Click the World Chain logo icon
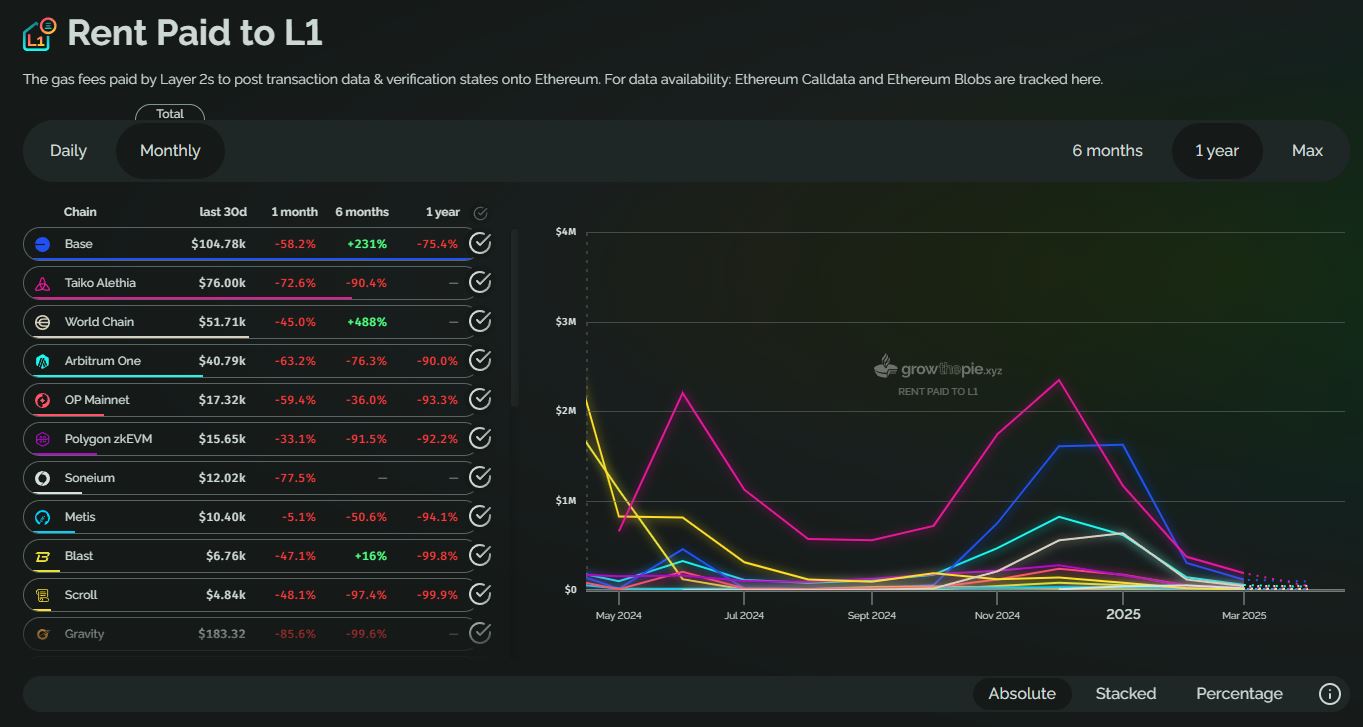This screenshot has width=1363, height=727. (41, 321)
